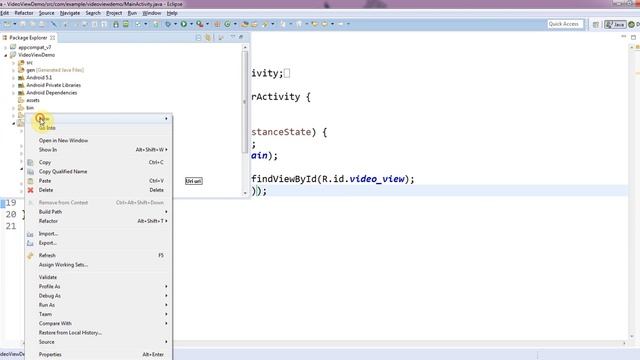
Task: Expand the appcompat_v7 project node
Action: (5, 47)
